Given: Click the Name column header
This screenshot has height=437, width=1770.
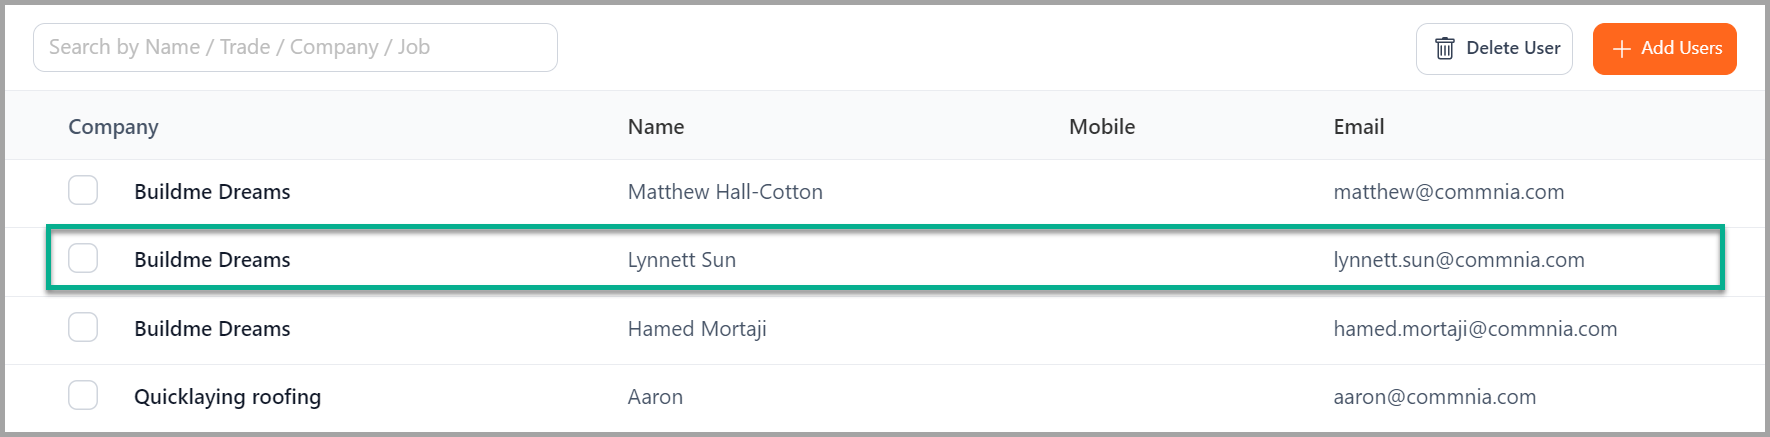Looking at the screenshot, I should click(656, 127).
